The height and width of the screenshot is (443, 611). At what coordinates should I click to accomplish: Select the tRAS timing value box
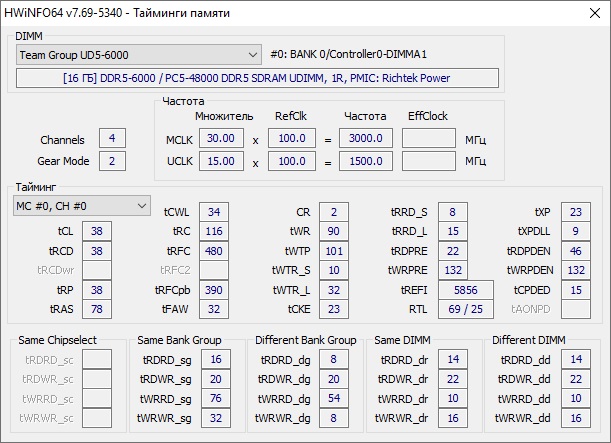(x=97, y=310)
